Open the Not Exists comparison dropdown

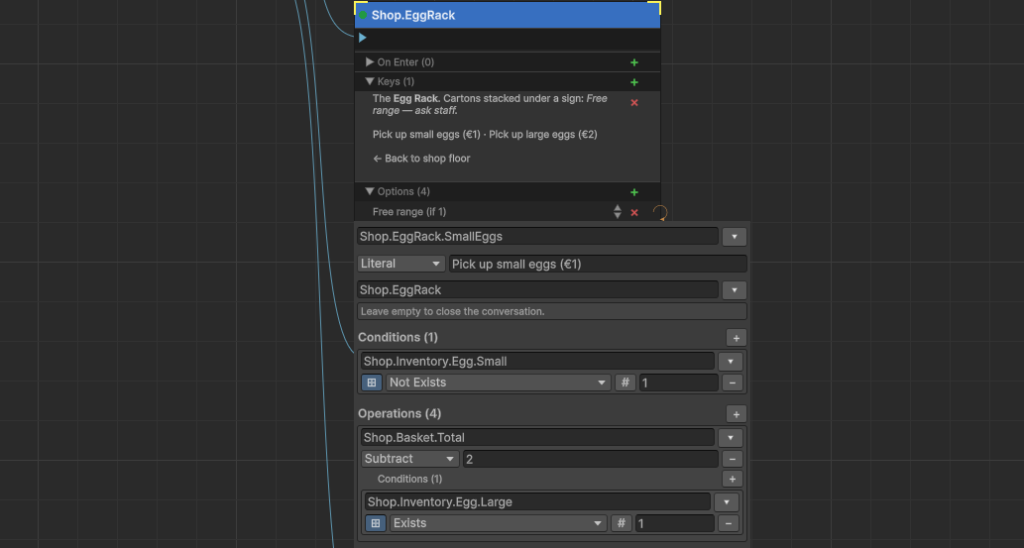click(x=498, y=383)
